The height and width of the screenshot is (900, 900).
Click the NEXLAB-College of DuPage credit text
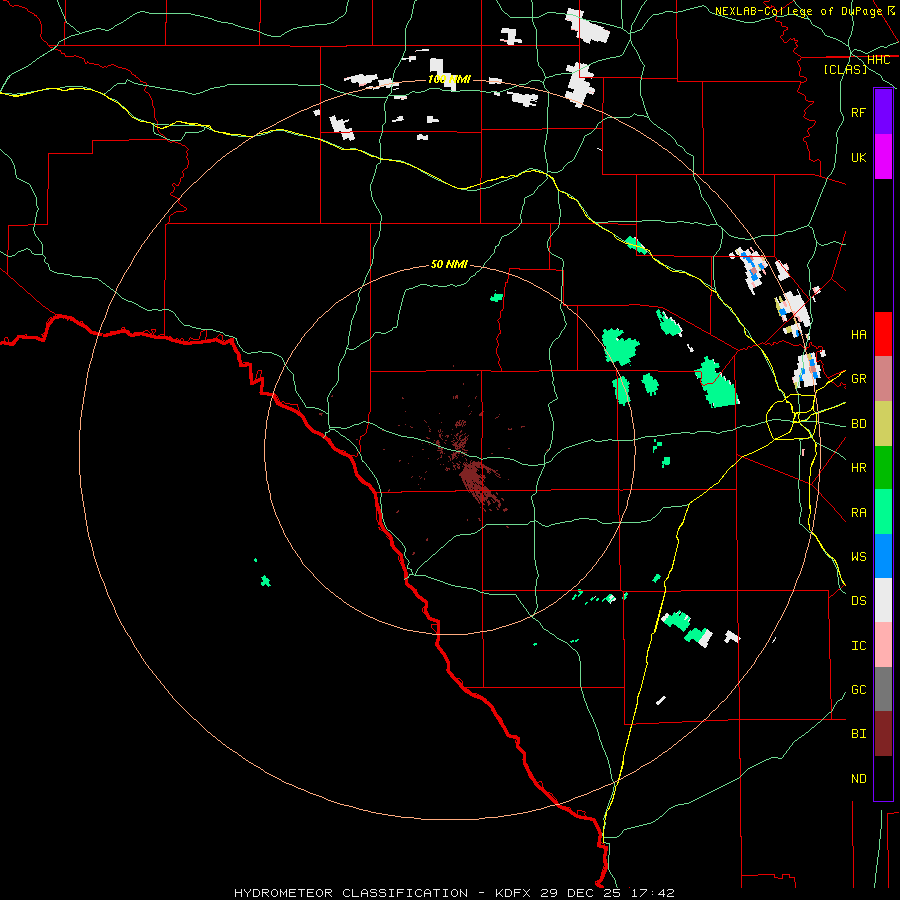click(798, 11)
